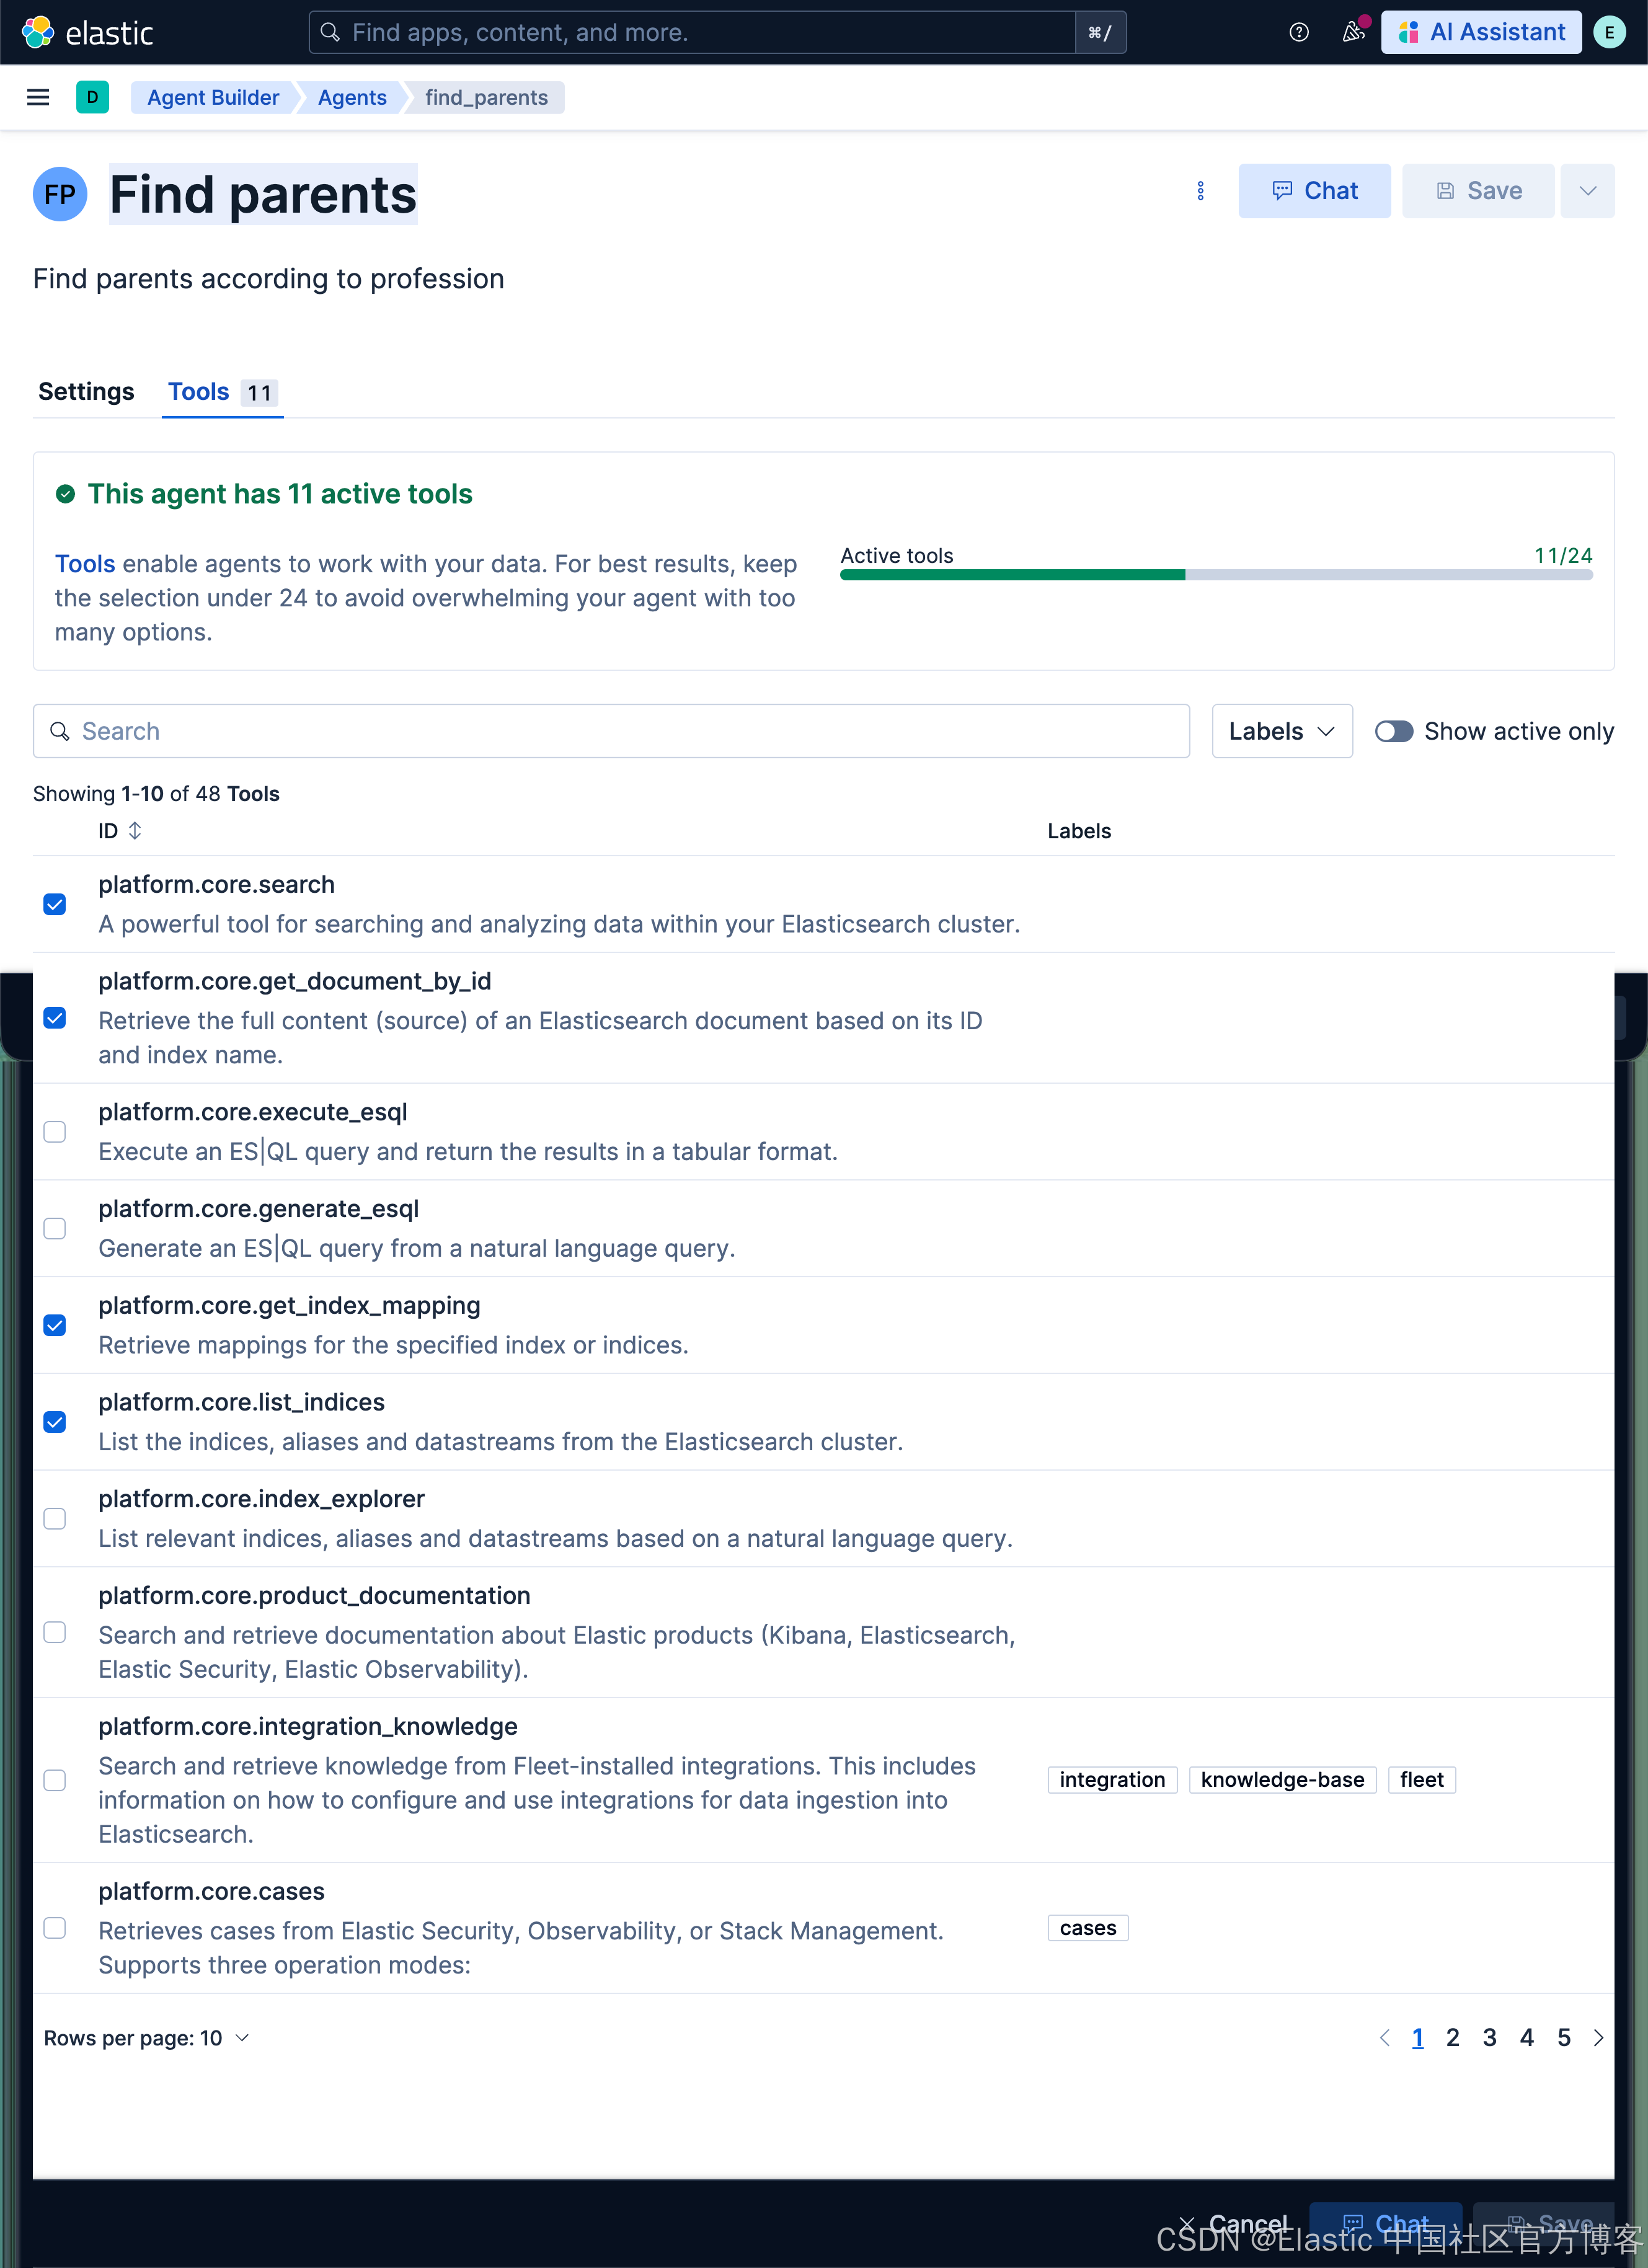Expand the Save button dropdown arrow
This screenshot has height=2268, width=1648.
coord(1587,191)
